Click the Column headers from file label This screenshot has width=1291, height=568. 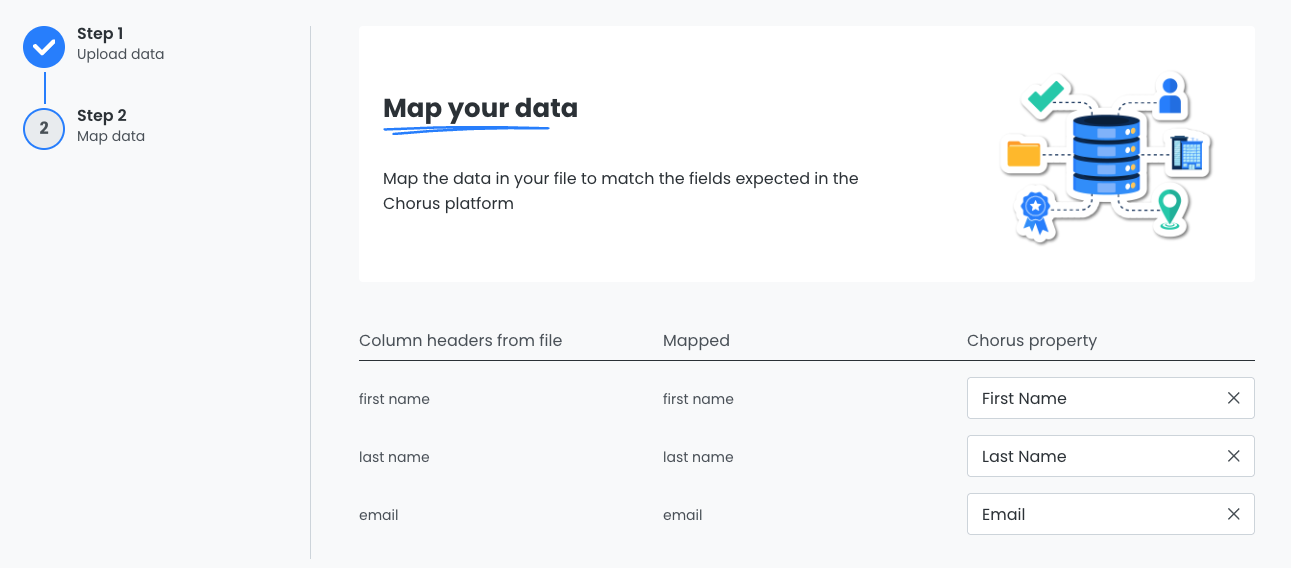[460, 340]
